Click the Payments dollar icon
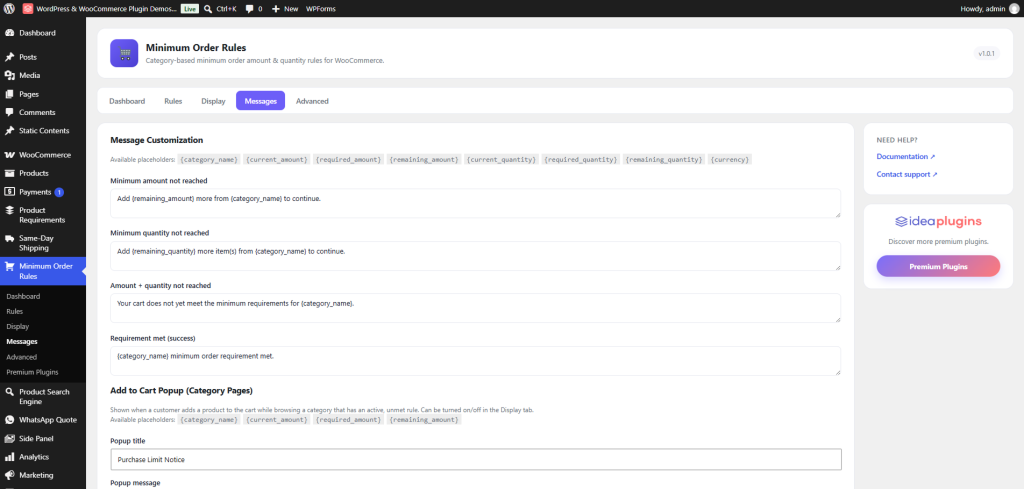The width and height of the screenshot is (1024, 489). (x=9, y=192)
